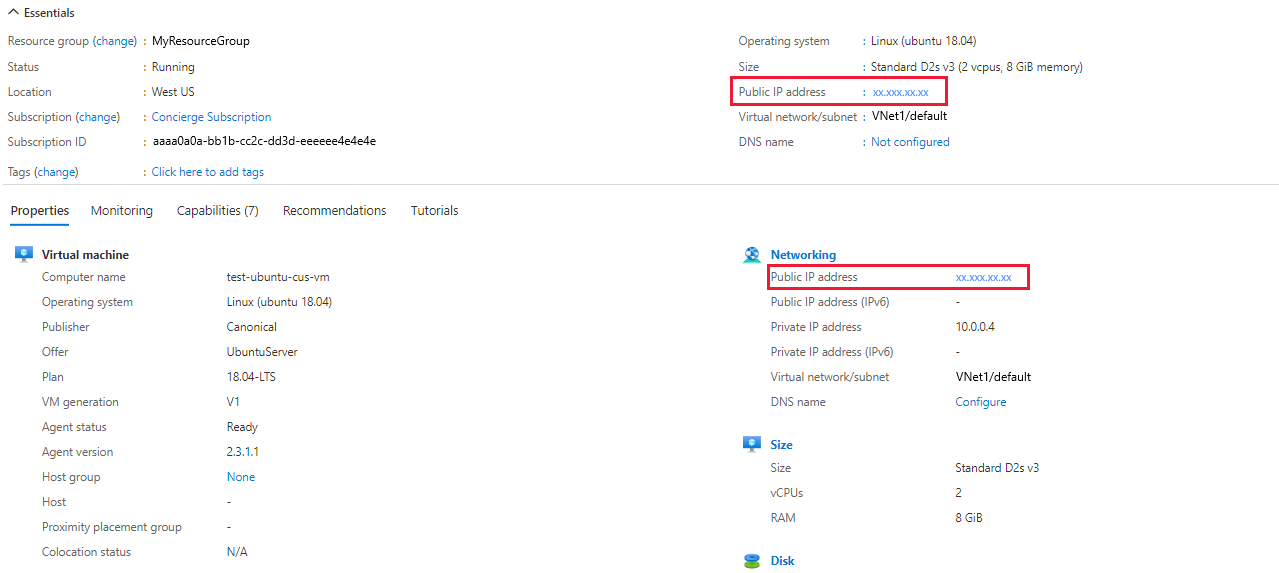1279x573 pixels.
Task: Select Linux (ubuntu 18.04) under Virtual machine
Action: point(280,302)
